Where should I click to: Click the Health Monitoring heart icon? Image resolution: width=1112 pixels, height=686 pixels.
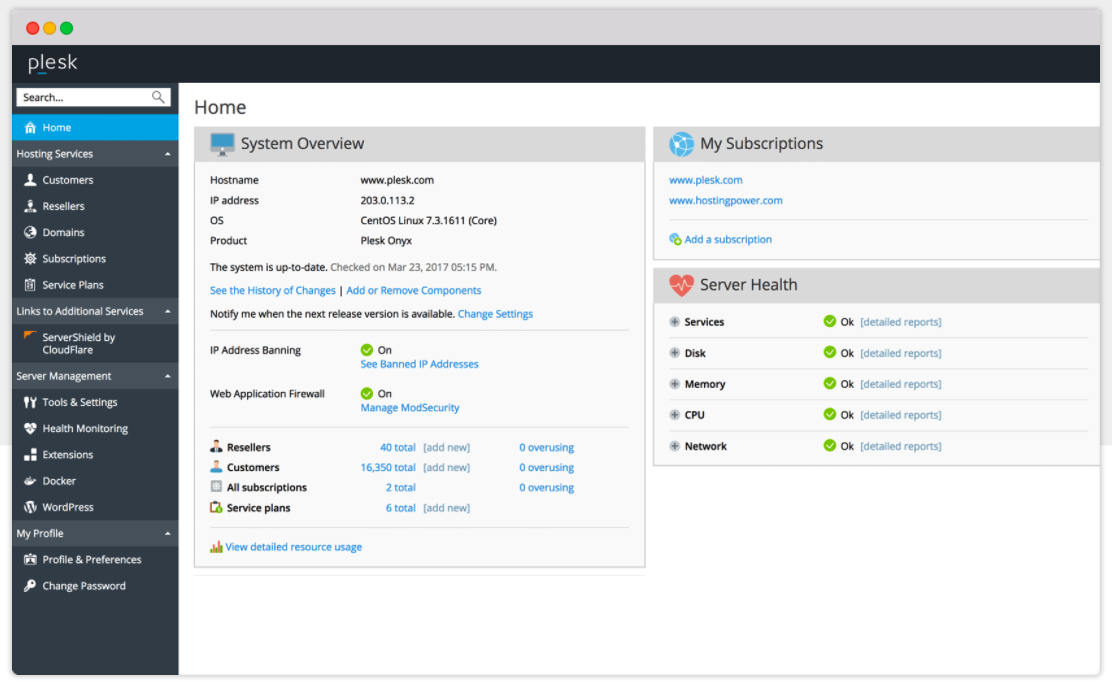point(30,428)
